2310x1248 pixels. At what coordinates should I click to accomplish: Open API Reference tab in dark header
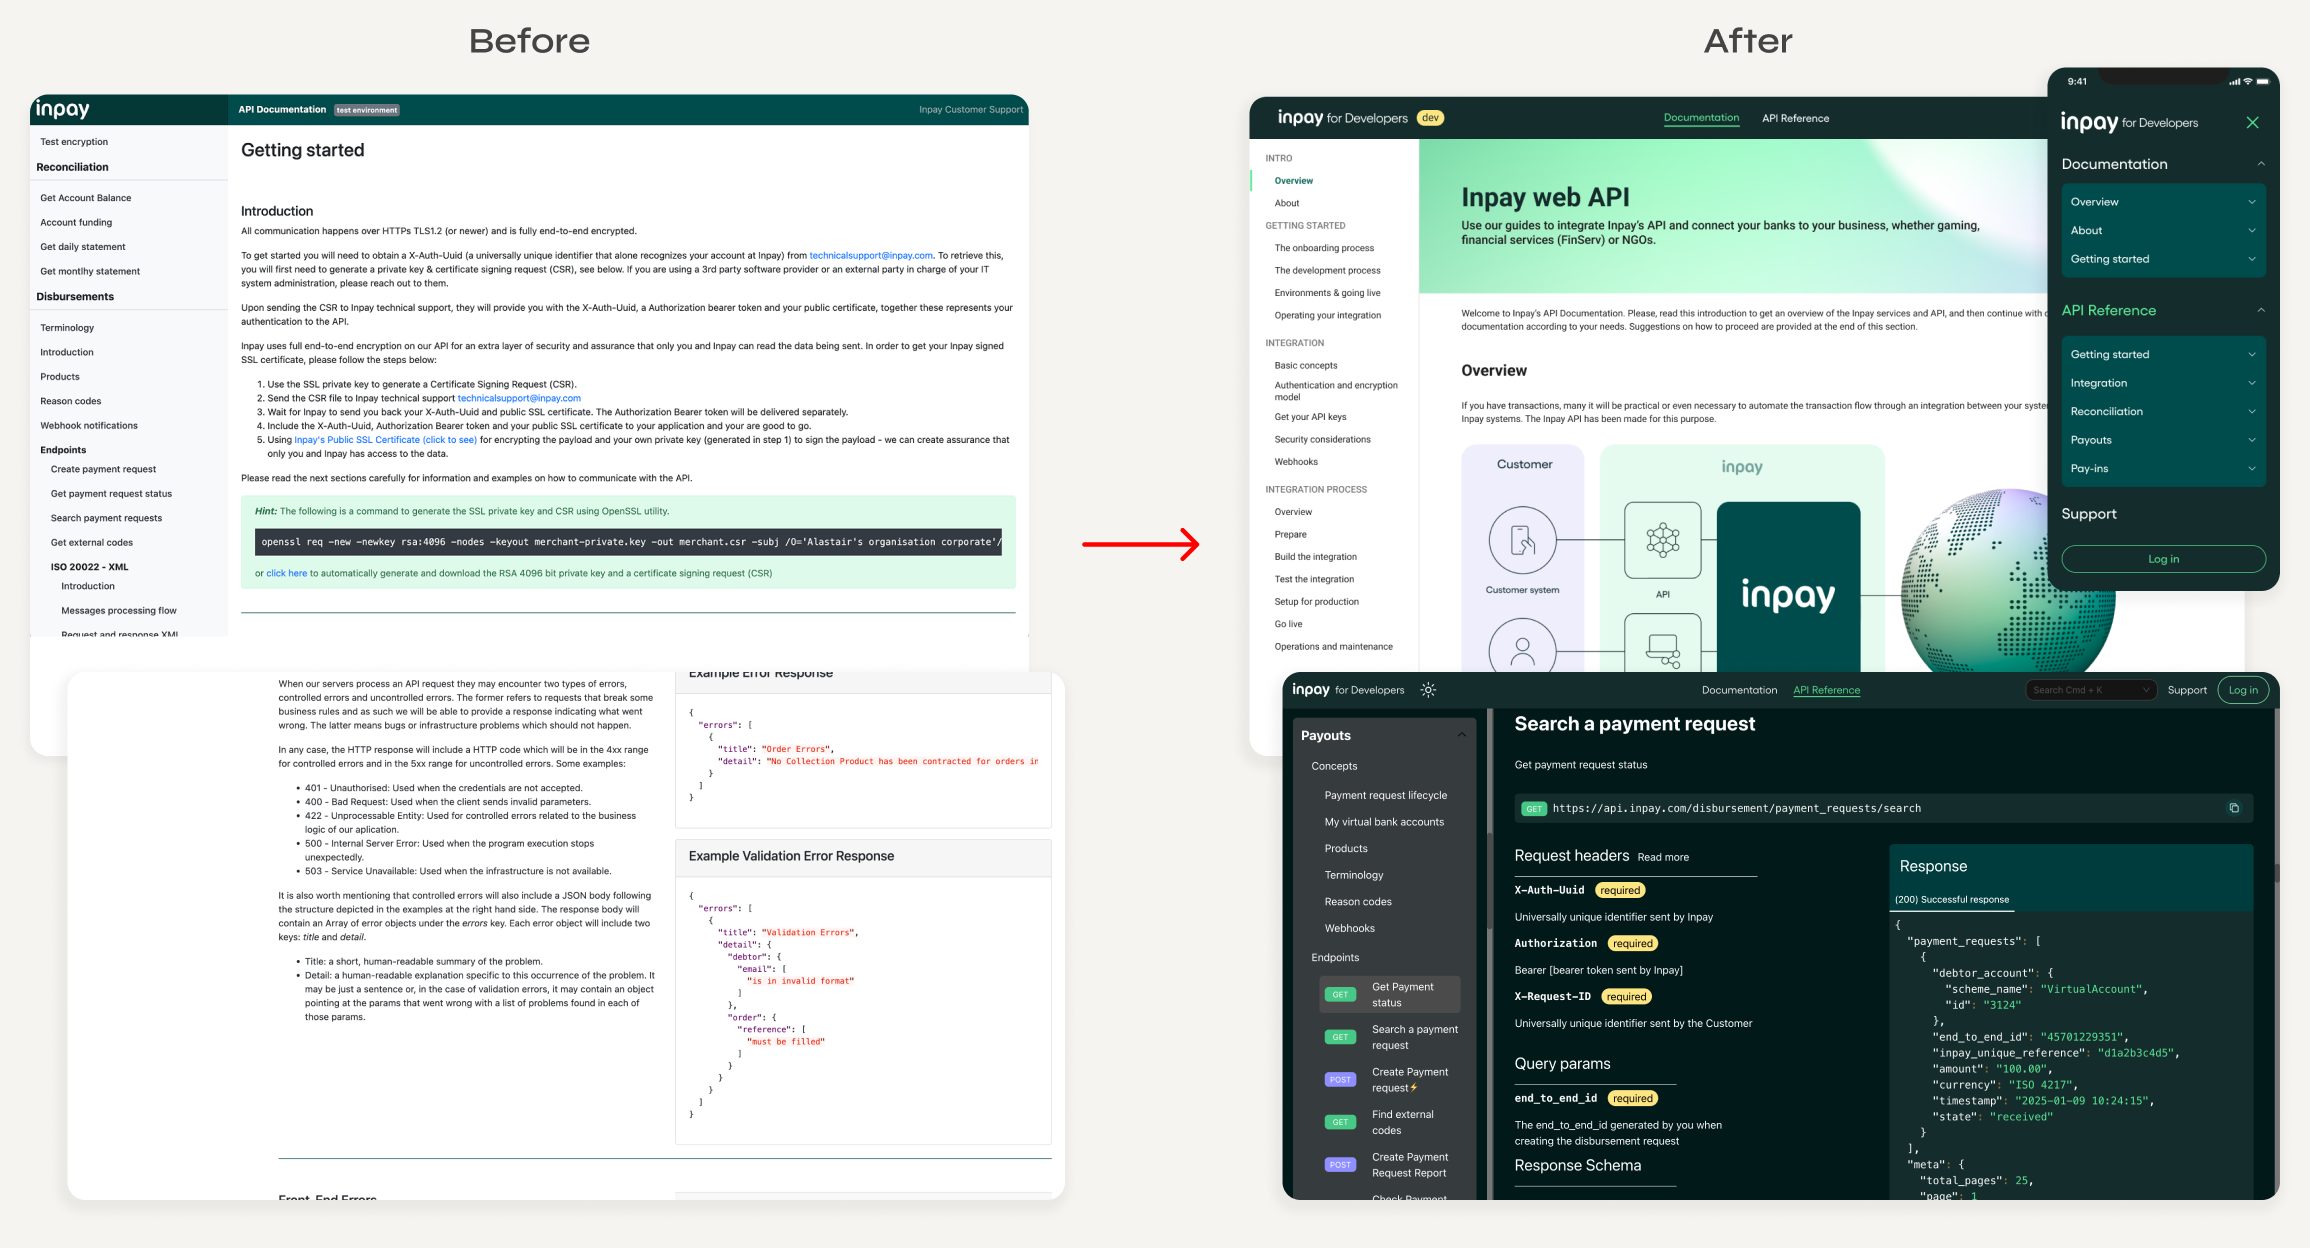point(1826,690)
